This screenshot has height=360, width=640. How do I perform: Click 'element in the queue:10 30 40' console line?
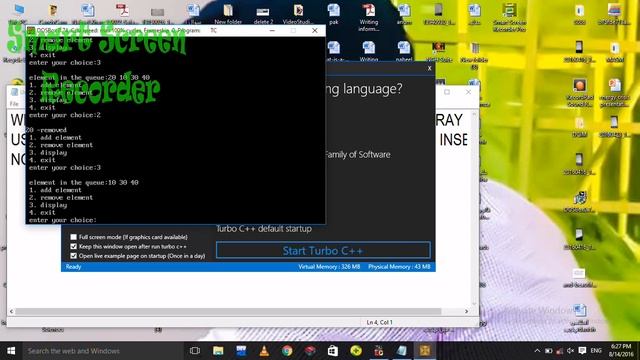click(x=84, y=182)
